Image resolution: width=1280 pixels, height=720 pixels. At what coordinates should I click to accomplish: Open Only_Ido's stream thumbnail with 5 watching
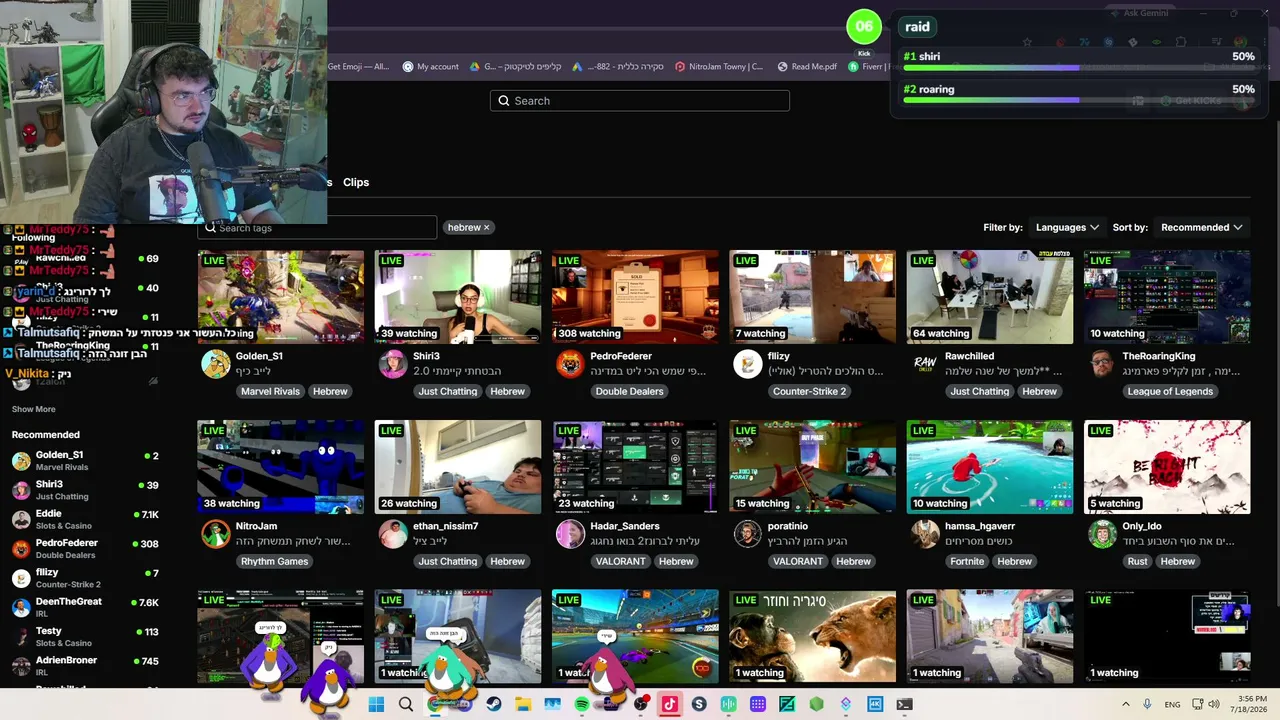tap(1167, 467)
